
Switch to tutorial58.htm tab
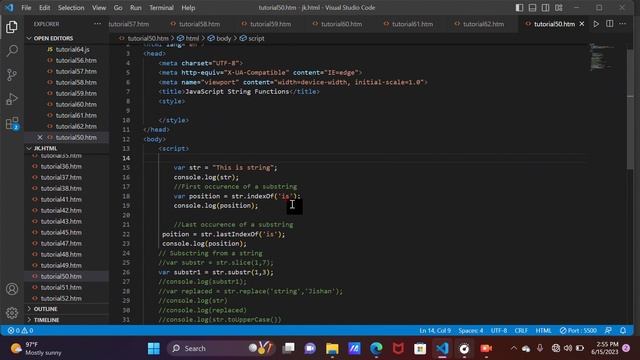(196, 24)
